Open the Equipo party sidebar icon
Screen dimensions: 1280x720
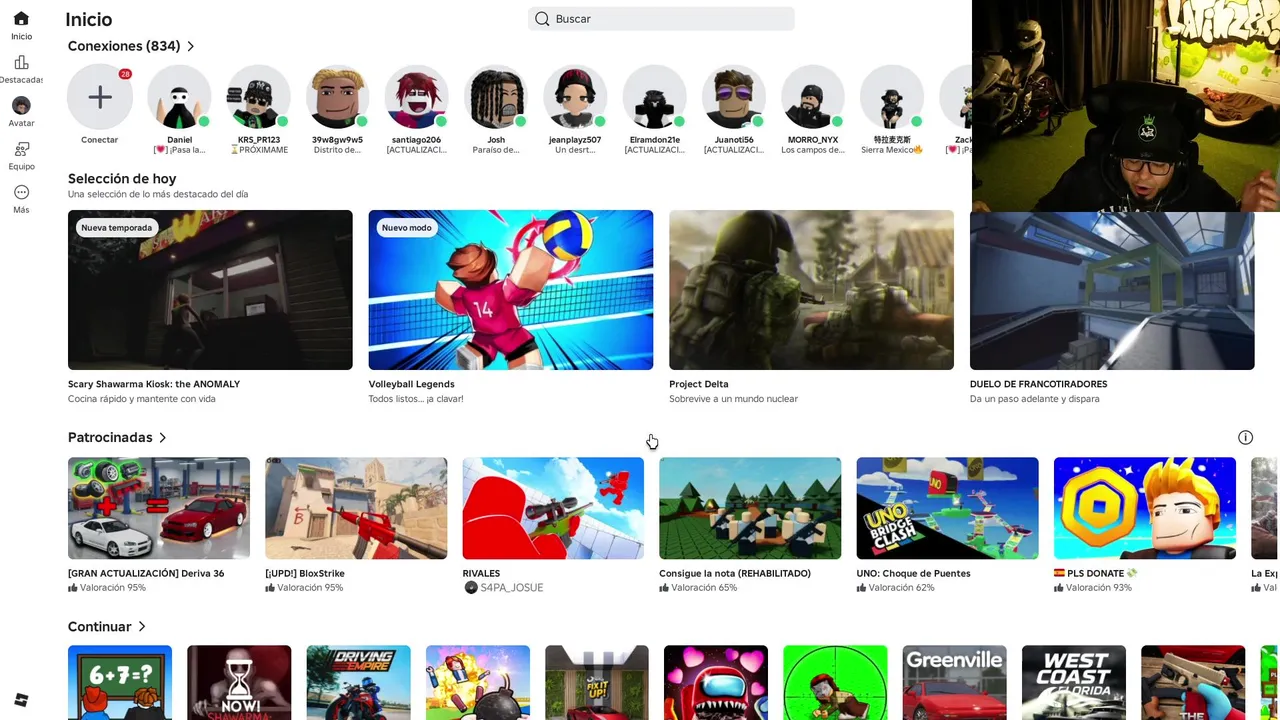tap(21, 149)
